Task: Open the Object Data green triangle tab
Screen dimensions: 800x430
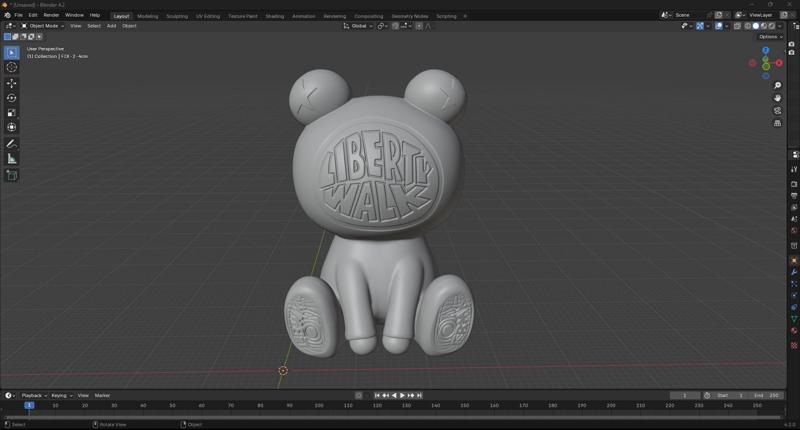Action: (794, 319)
